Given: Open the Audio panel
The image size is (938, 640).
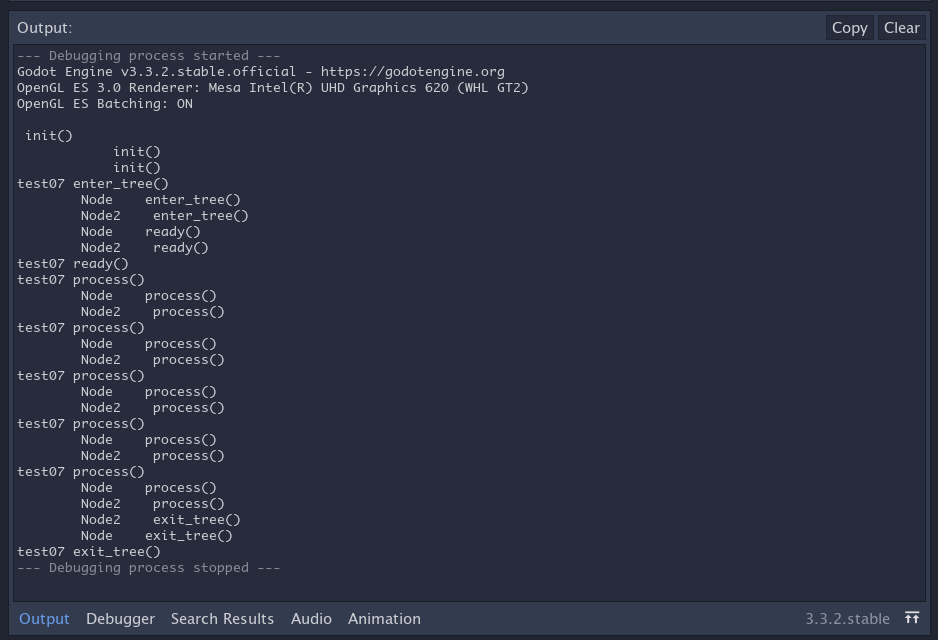Looking at the screenshot, I should pyautogui.click(x=311, y=618).
